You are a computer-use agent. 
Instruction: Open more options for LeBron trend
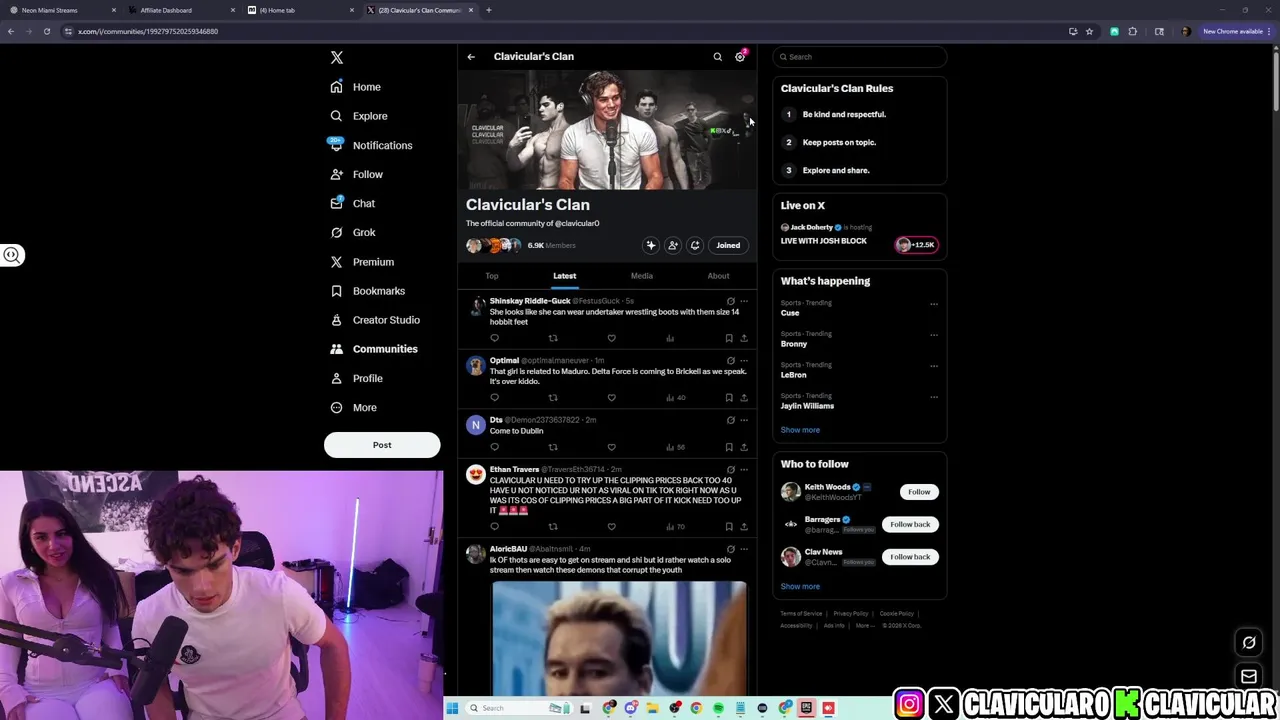[934, 366]
